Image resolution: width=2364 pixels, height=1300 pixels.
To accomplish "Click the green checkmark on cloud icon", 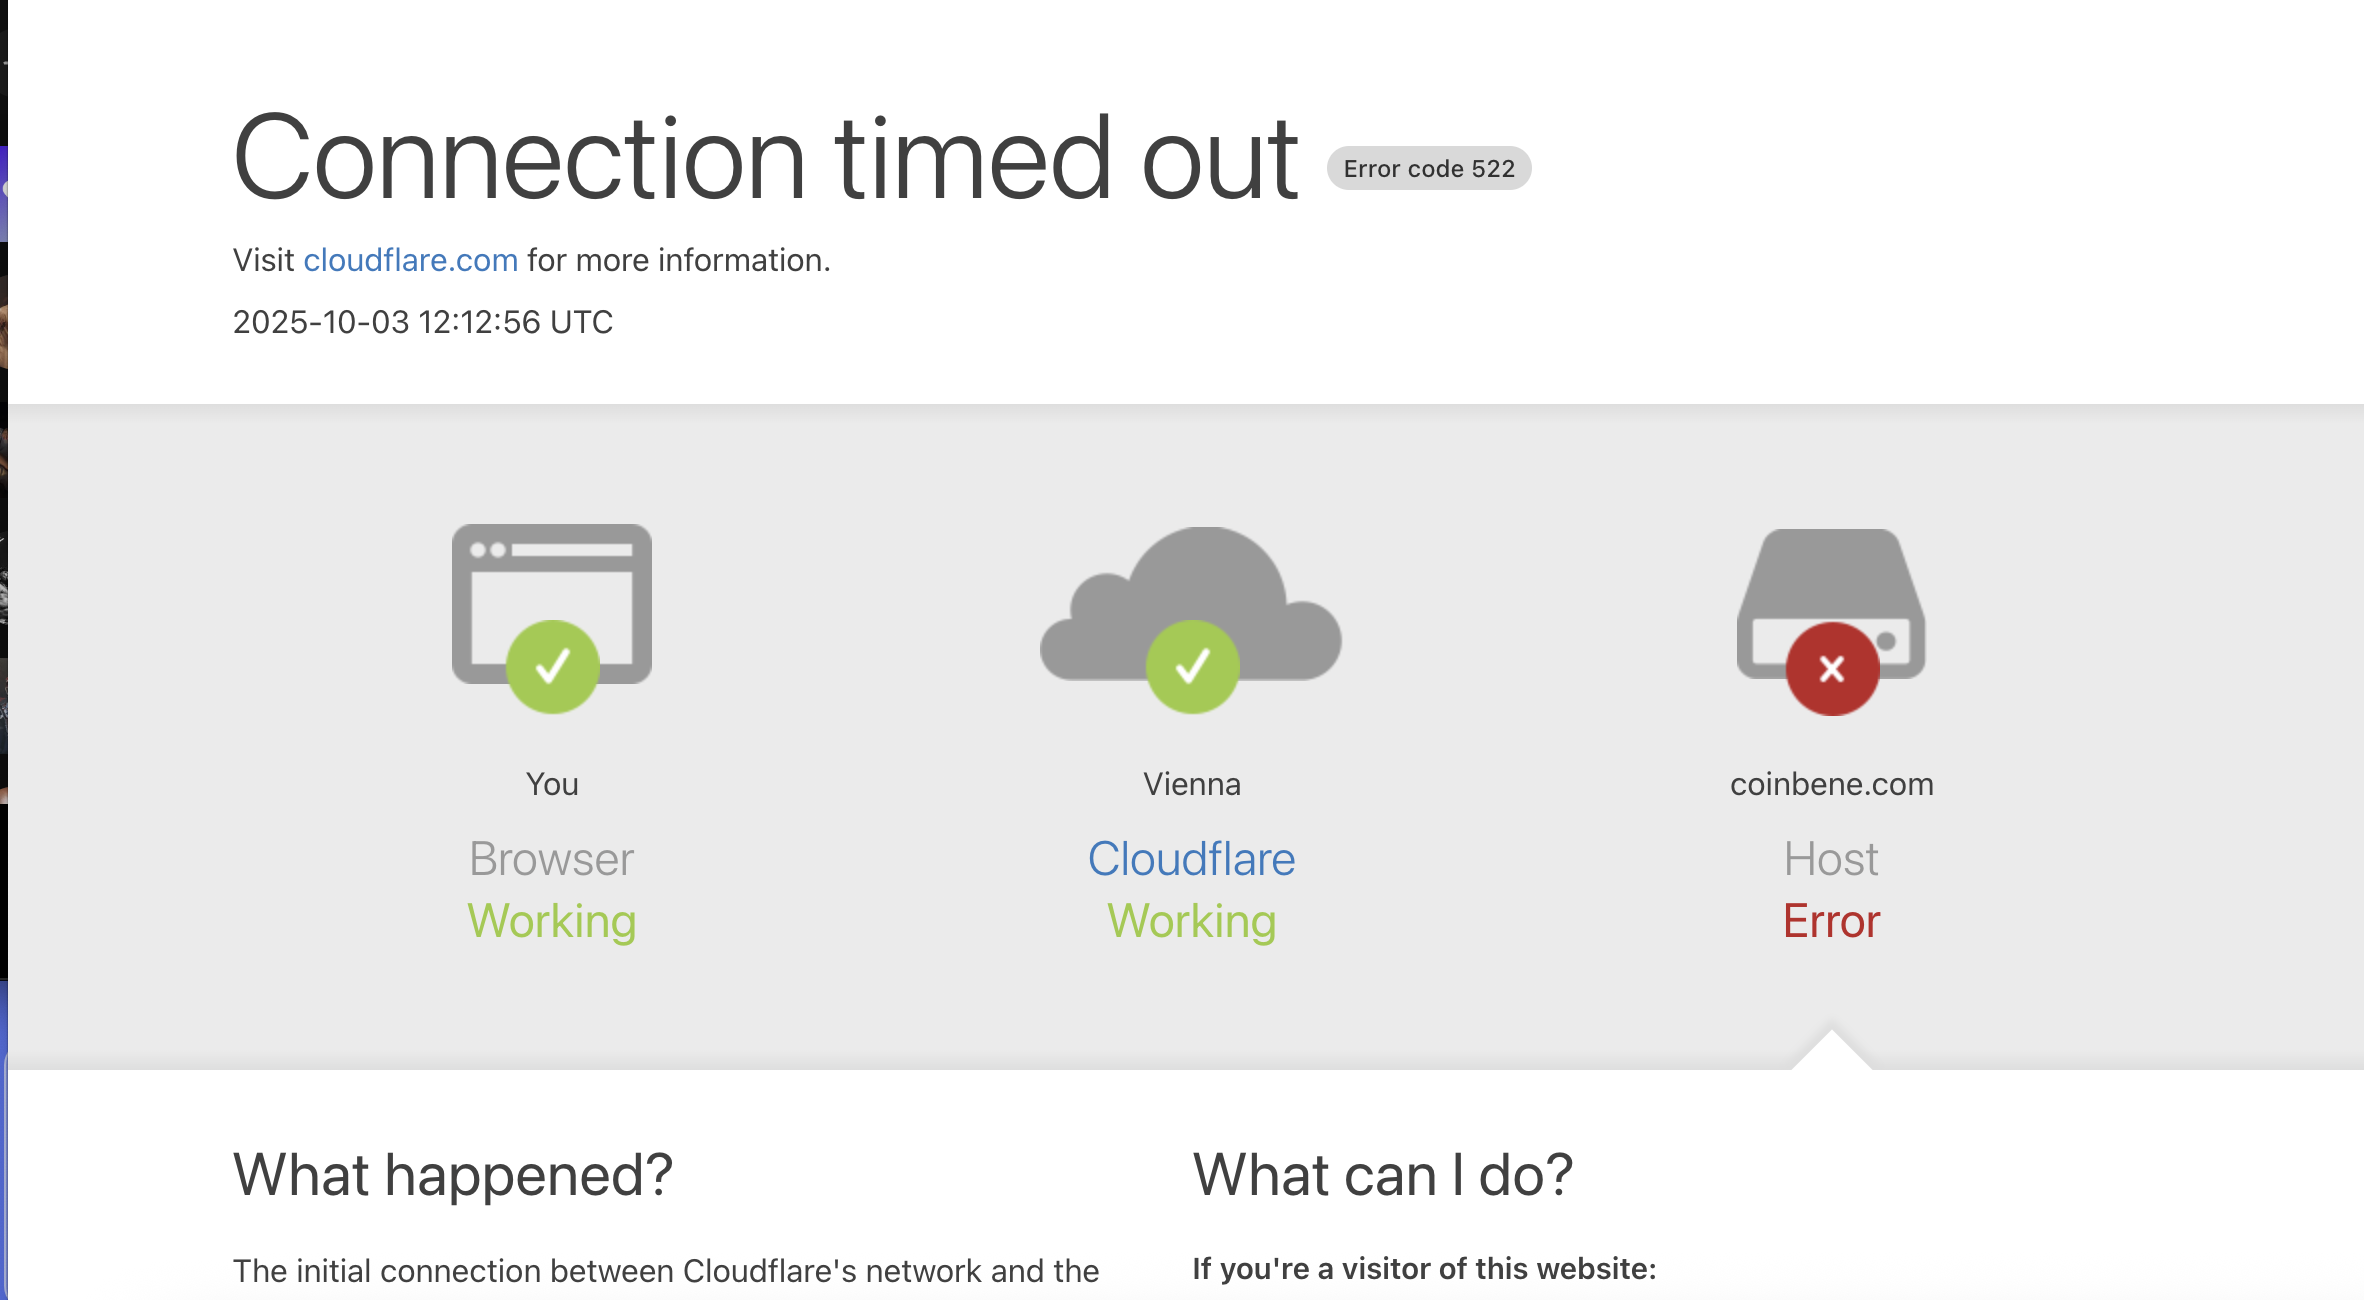I will (1192, 667).
